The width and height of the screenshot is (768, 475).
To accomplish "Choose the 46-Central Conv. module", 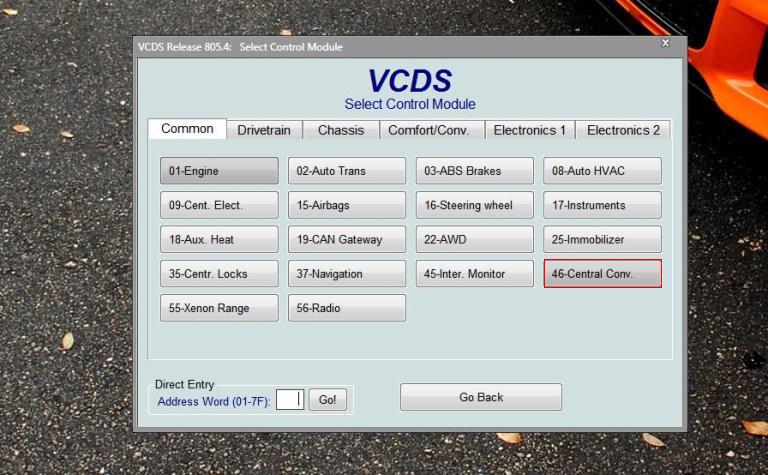I will click(x=602, y=274).
